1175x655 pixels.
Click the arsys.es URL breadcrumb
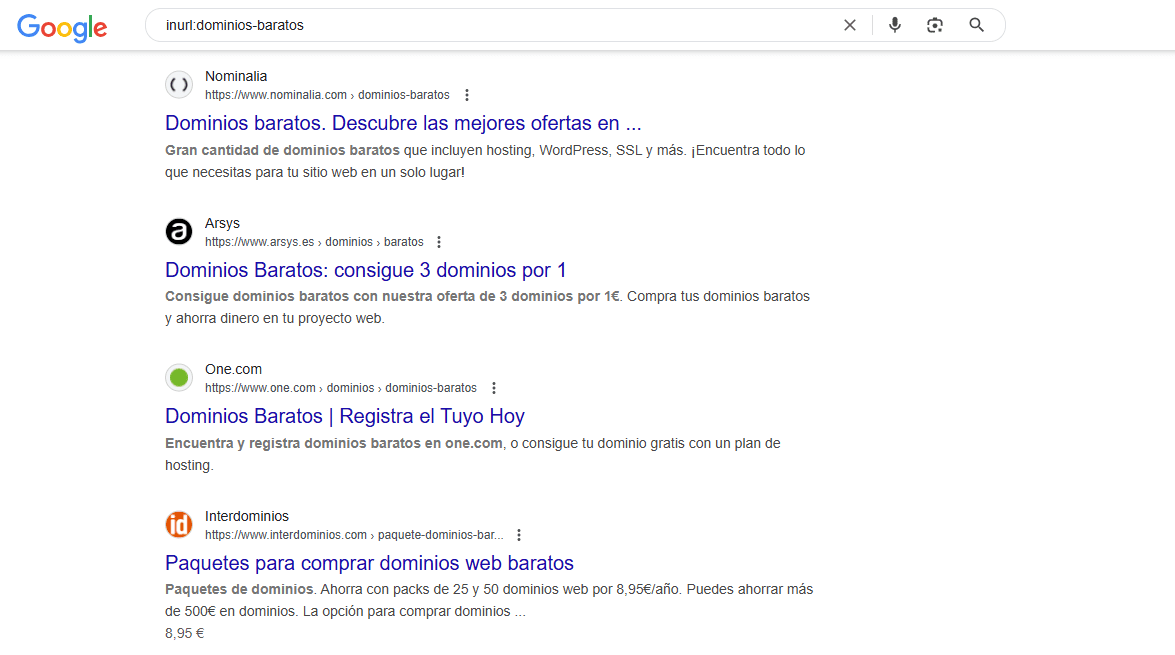click(x=314, y=242)
